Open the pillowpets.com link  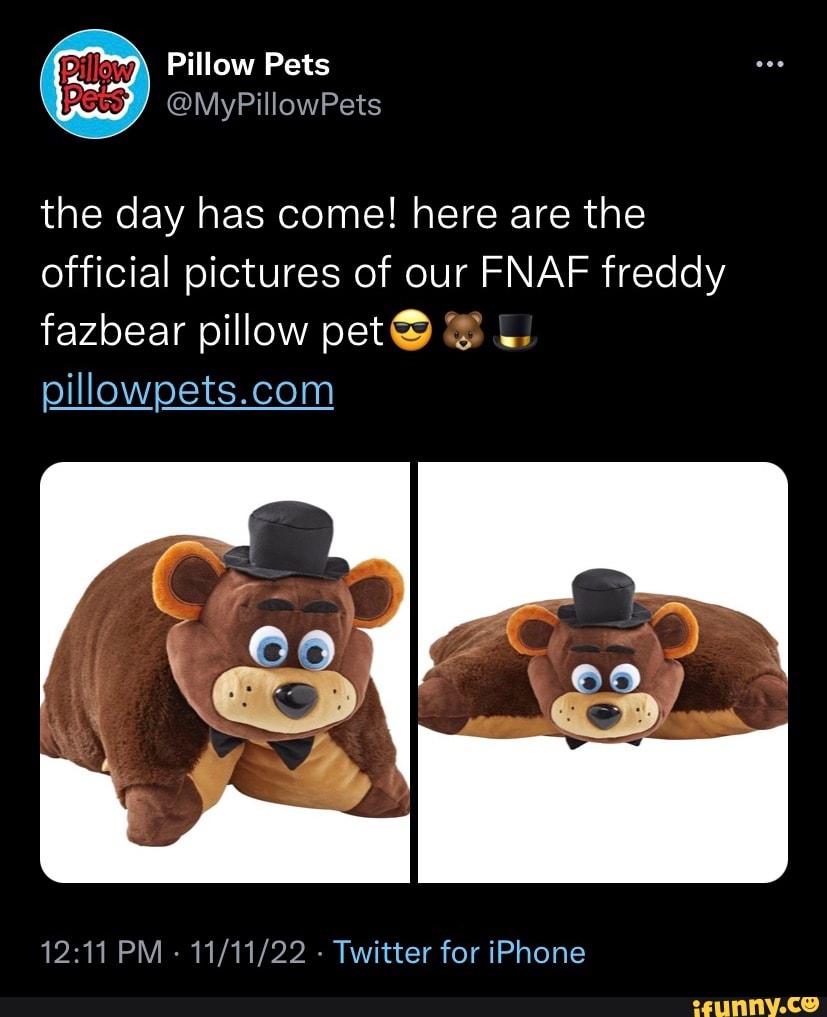click(186, 391)
